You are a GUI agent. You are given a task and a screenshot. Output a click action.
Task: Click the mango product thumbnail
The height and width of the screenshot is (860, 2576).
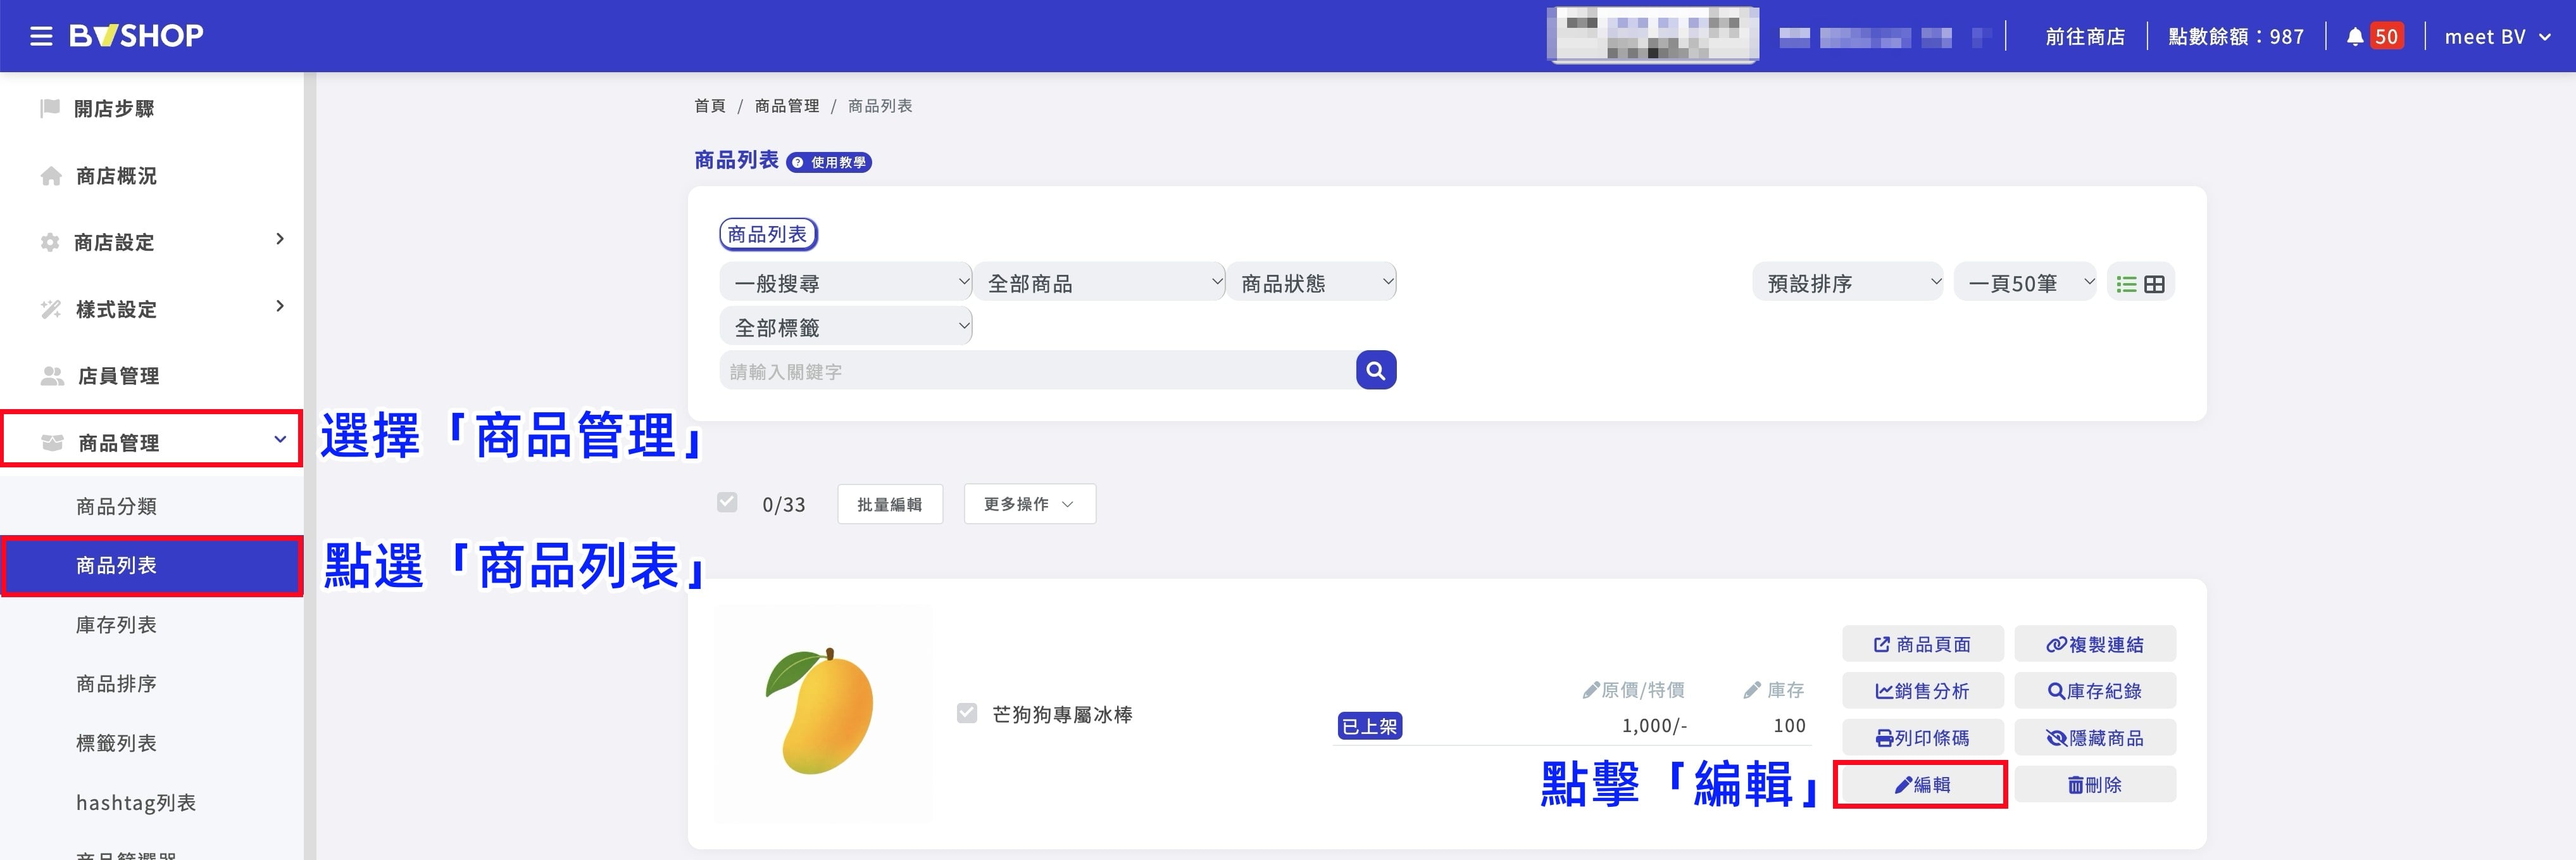click(x=822, y=713)
